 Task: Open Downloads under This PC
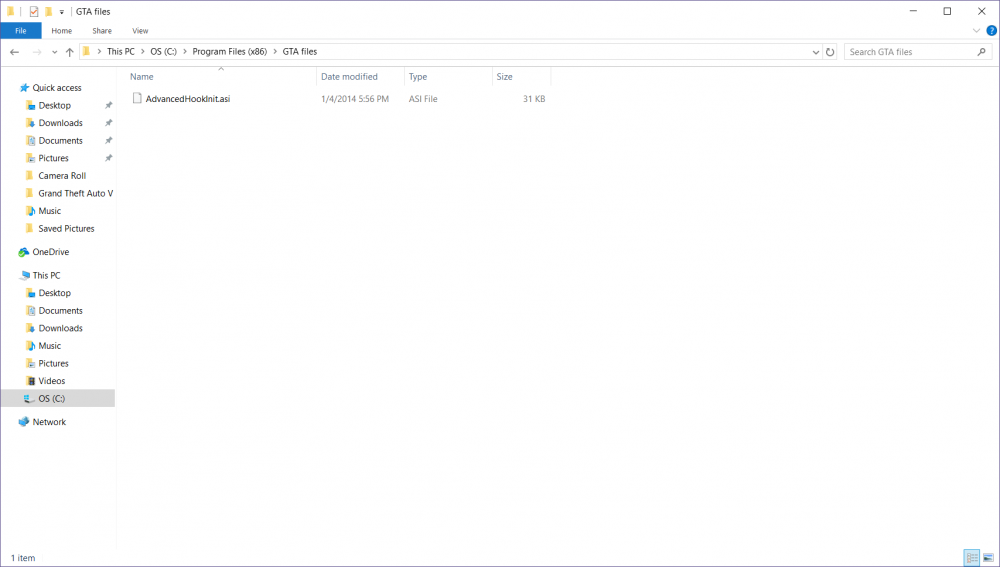coord(61,328)
